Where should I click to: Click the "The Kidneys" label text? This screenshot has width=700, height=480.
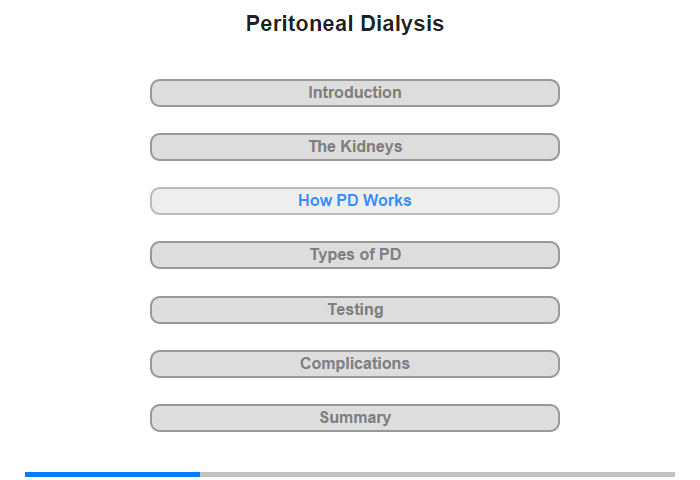coord(355,147)
